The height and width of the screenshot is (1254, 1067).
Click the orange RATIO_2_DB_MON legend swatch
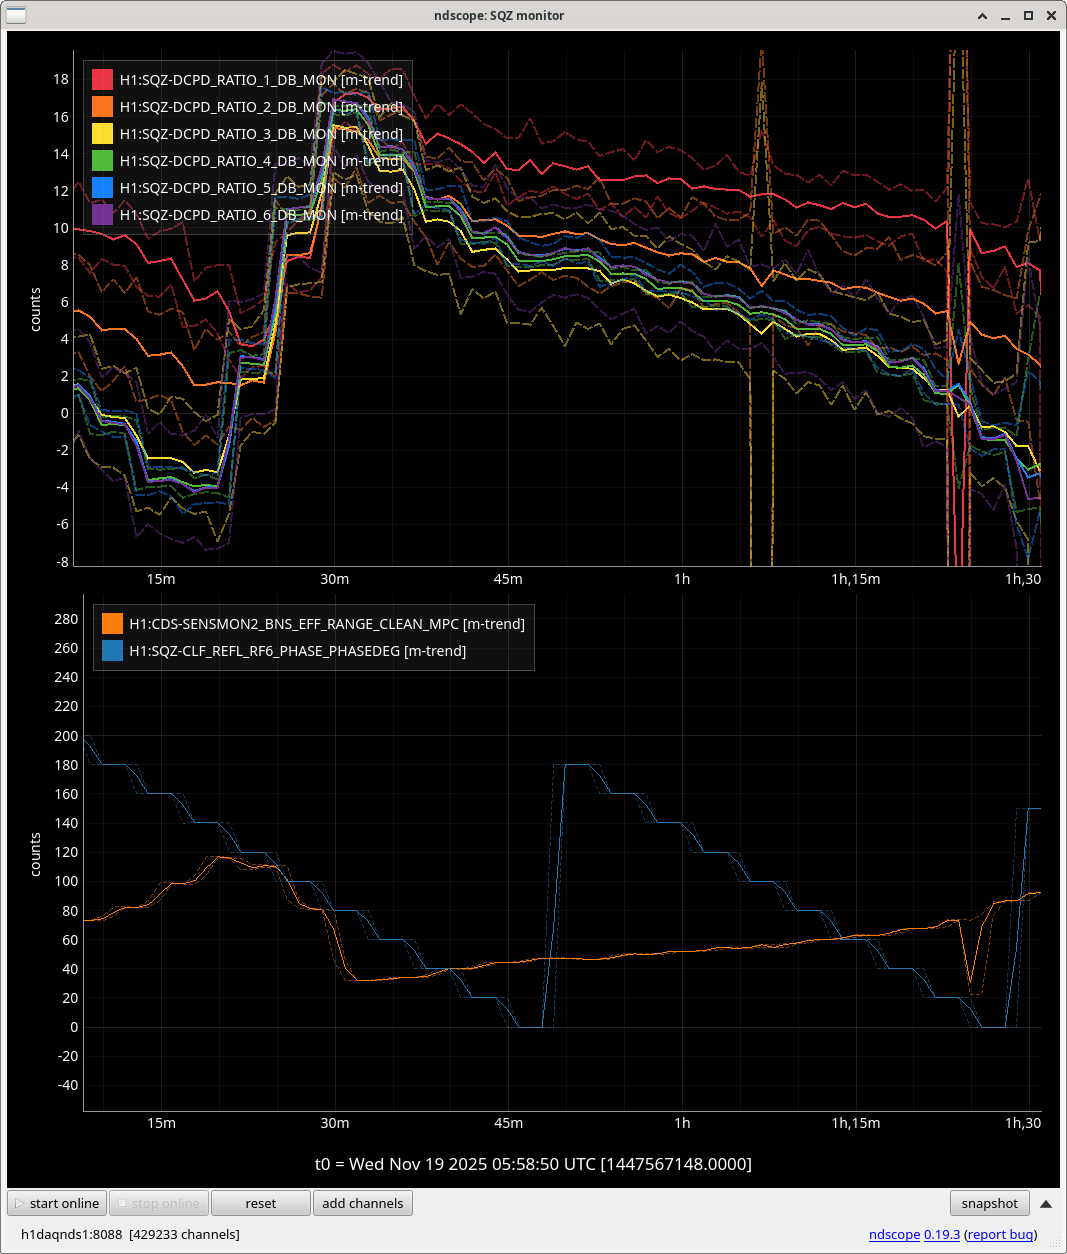click(x=103, y=107)
